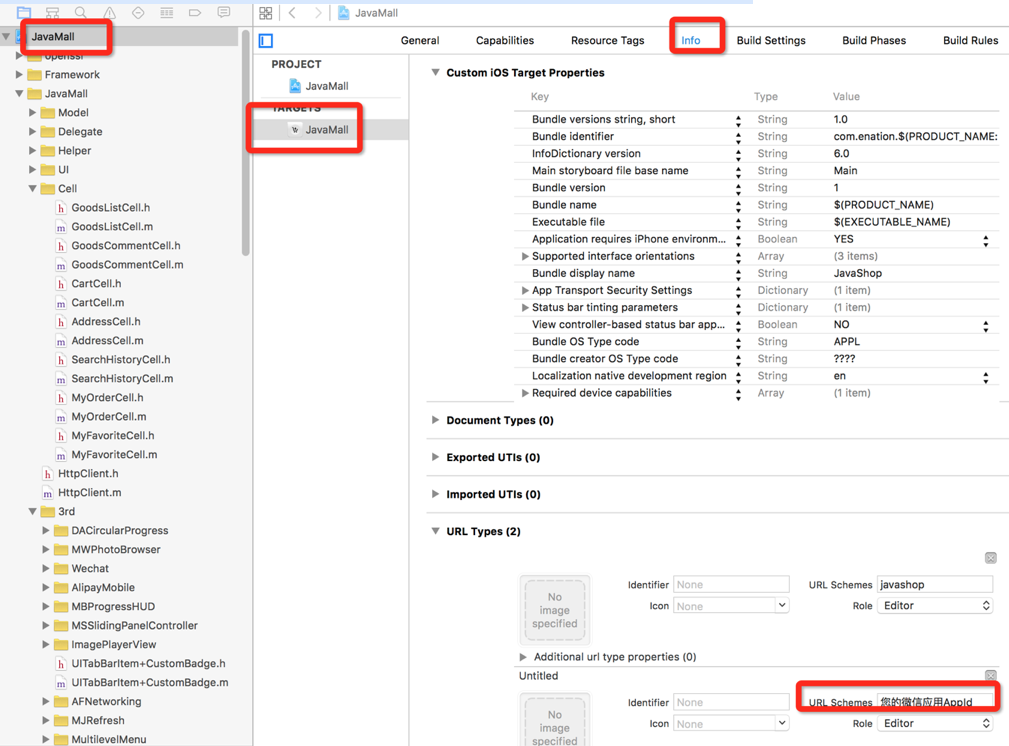The image size is (1009, 746).
Task: Open the Find navigator magnifier icon
Action: [x=80, y=12]
